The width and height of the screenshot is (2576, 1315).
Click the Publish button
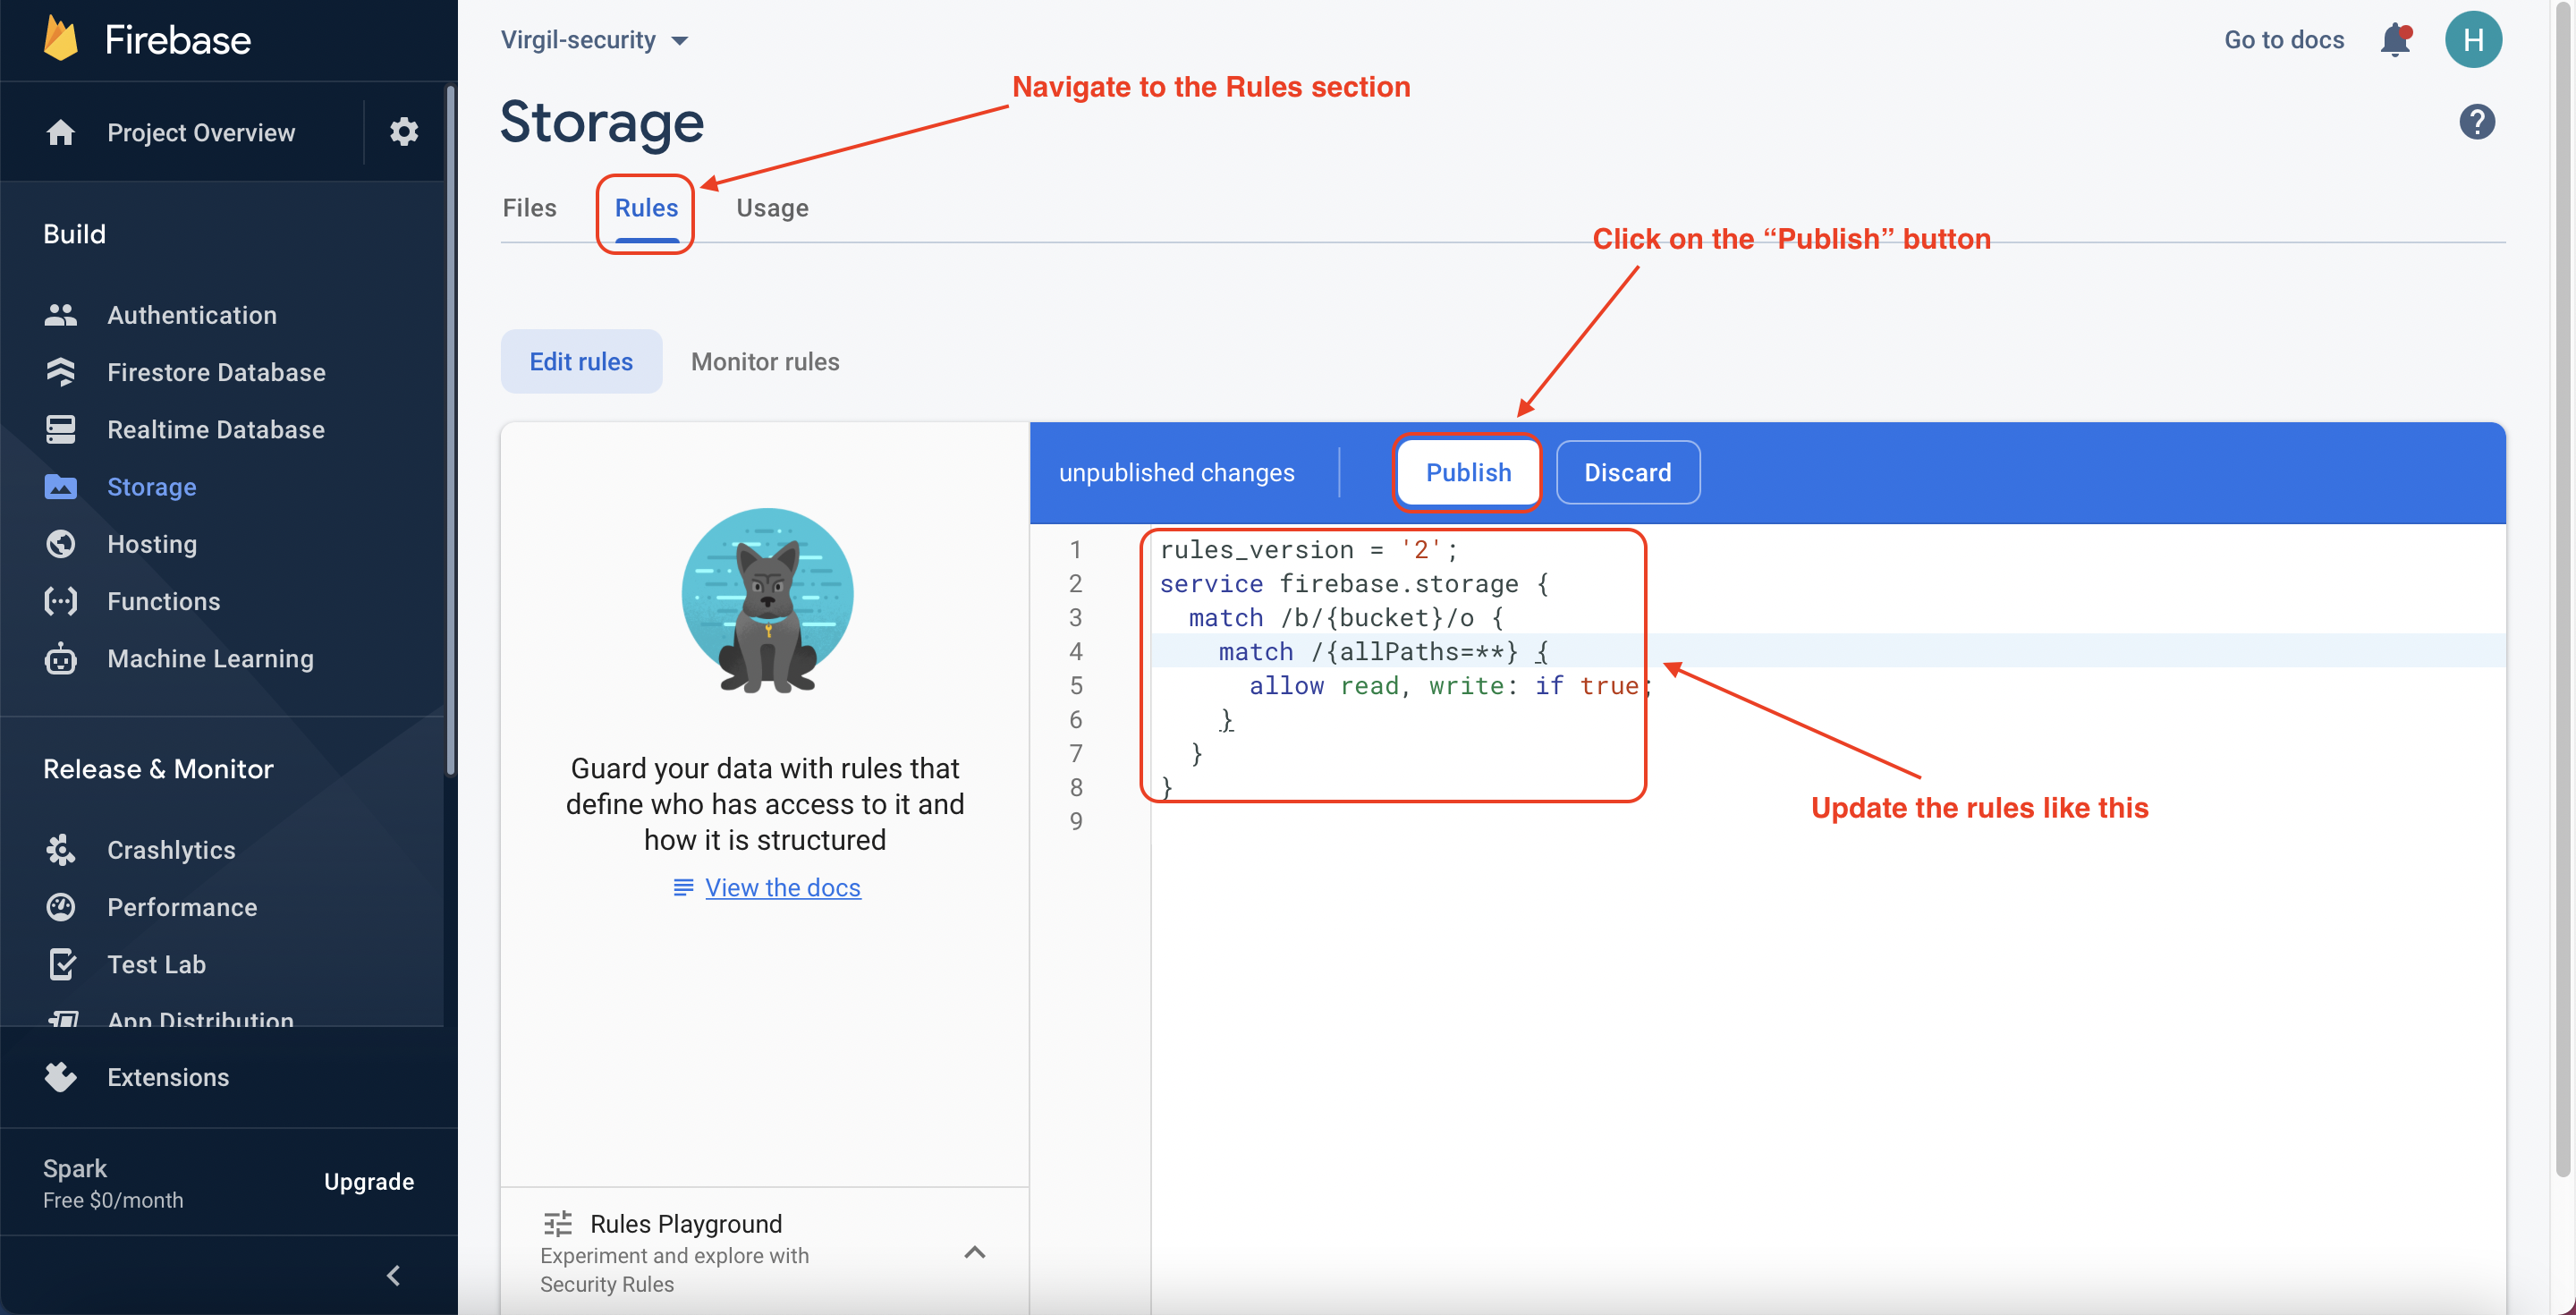[1468, 472]
